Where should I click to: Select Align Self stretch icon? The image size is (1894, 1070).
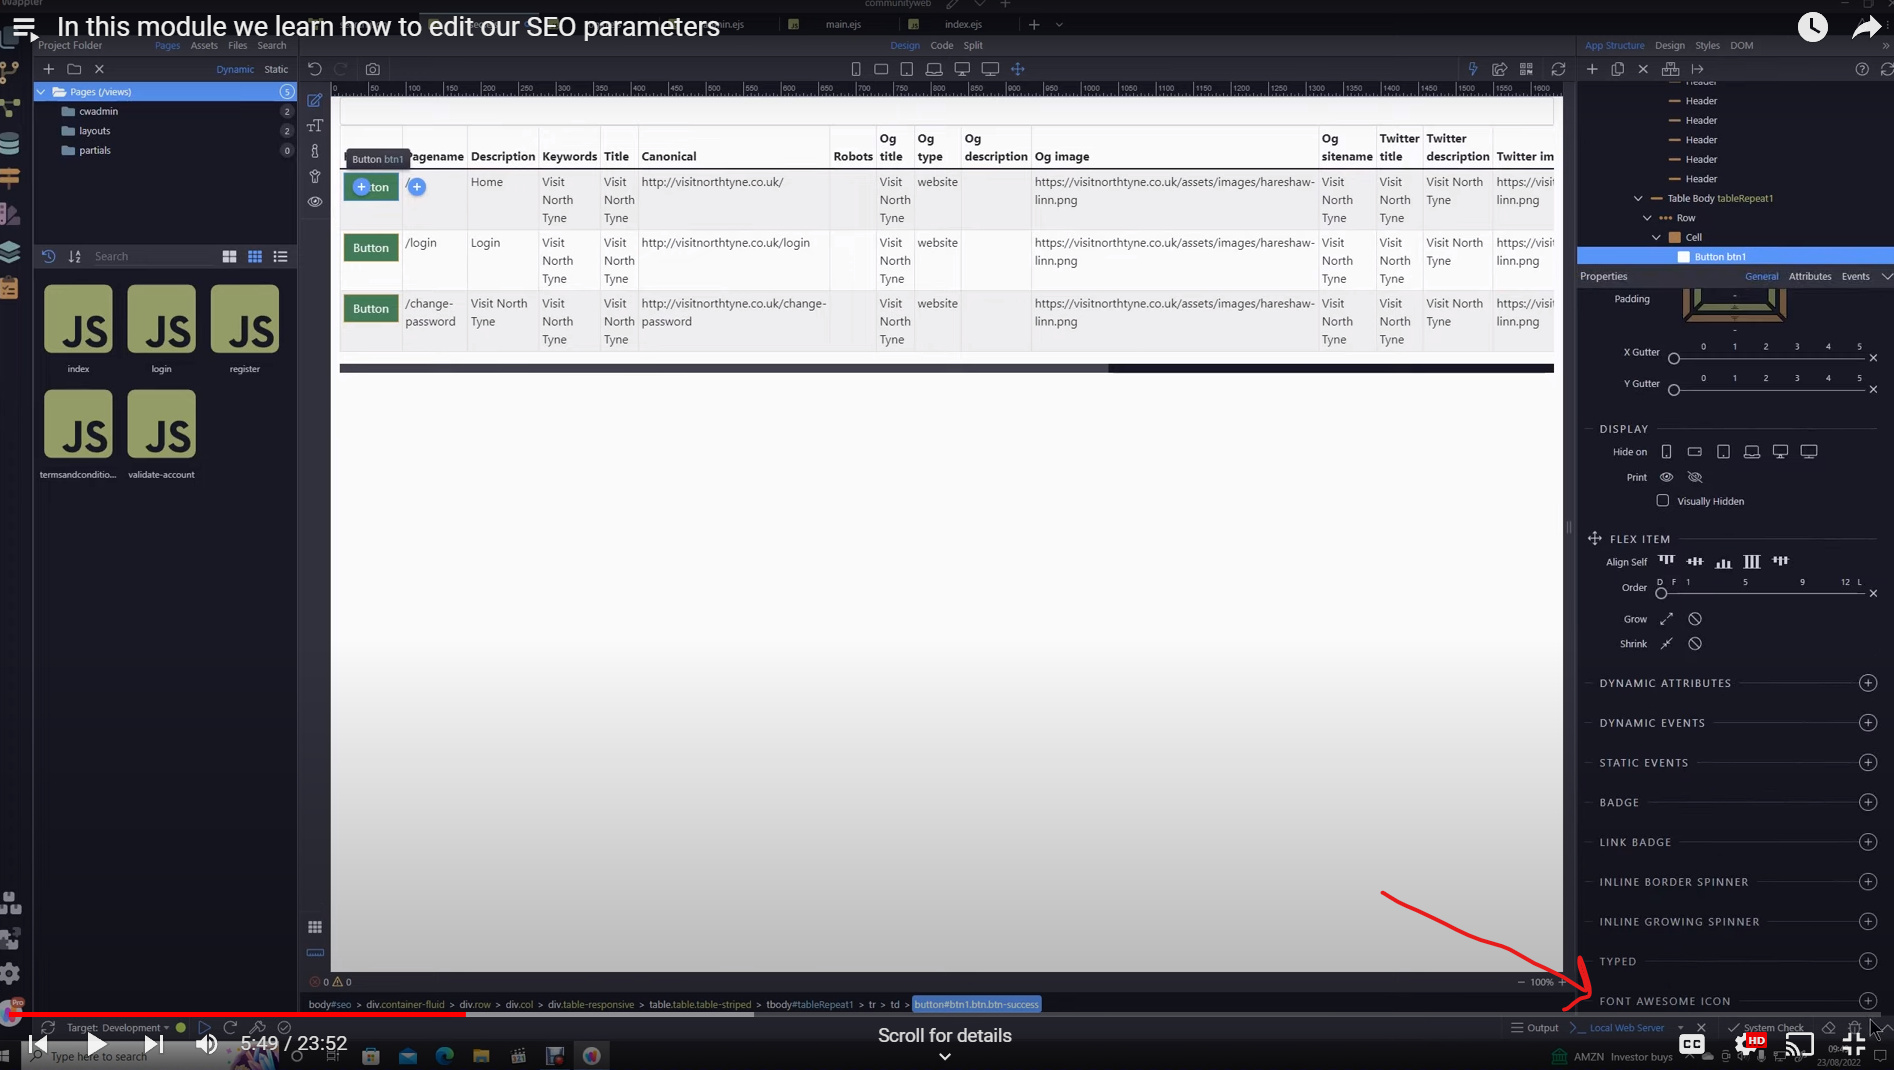pyautogui.click(x=1751, y=561)
